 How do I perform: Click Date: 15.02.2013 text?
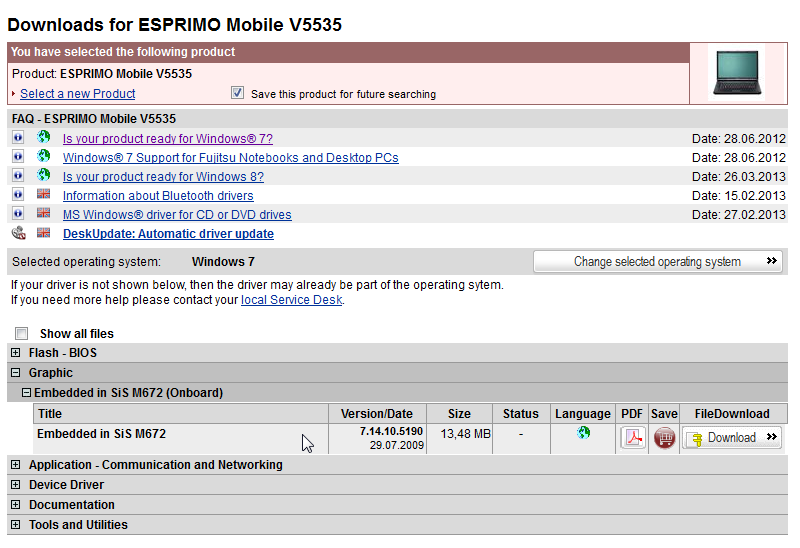[739, 195]
